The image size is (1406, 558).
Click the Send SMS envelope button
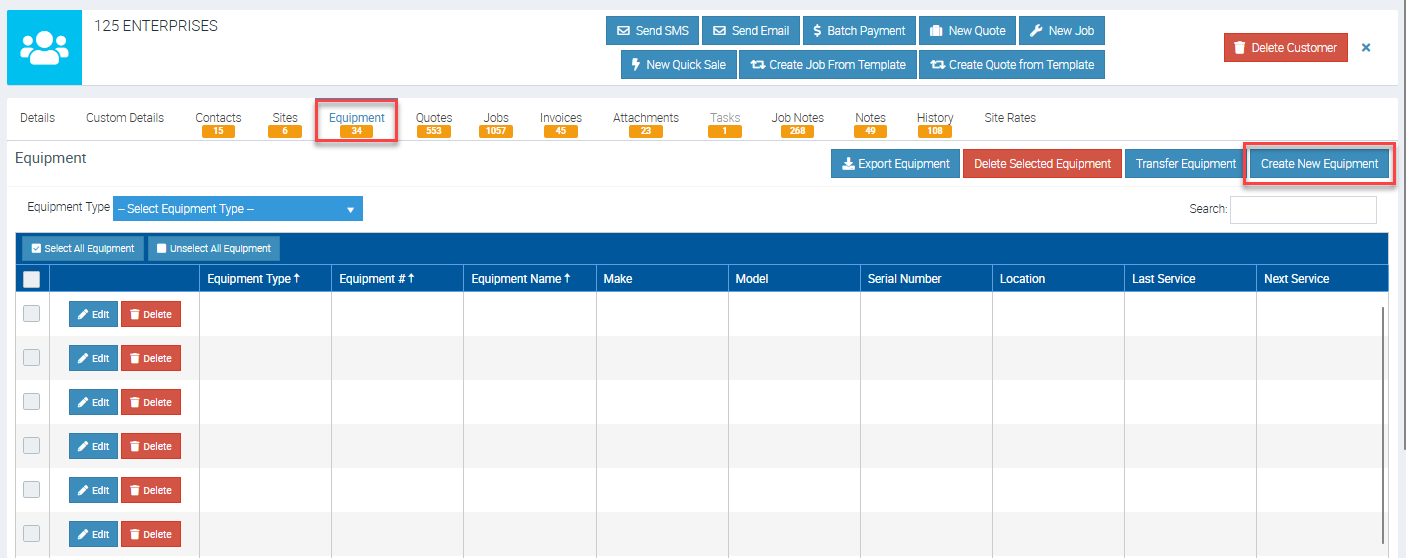(x=652, y=30)
